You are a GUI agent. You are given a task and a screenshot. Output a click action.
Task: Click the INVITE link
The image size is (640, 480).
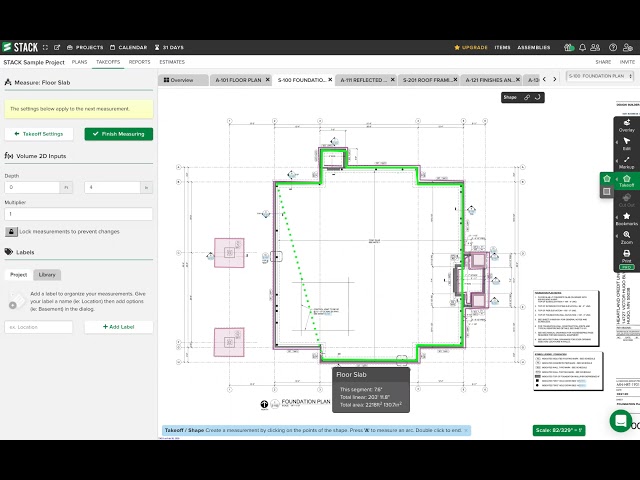pyautogui.click(x=627, y=62)
